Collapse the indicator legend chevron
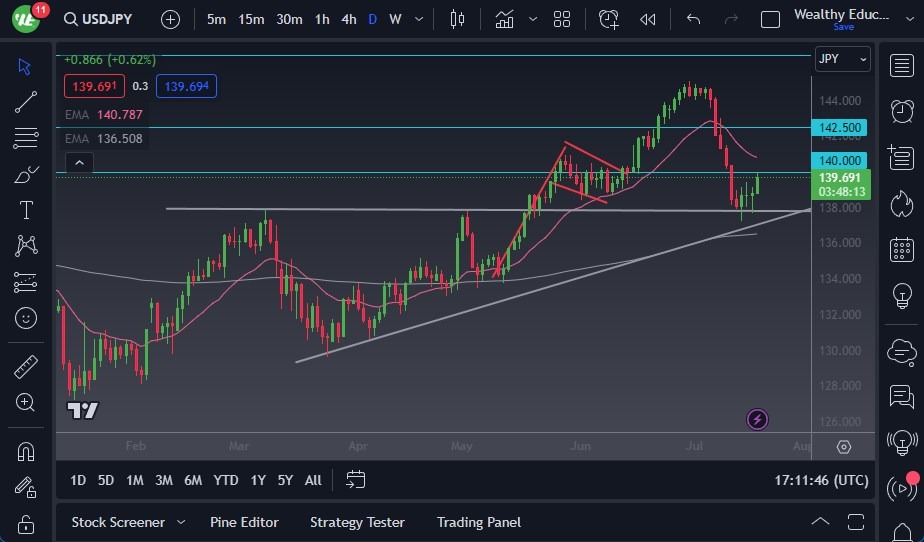 pyautogui.click(x=79, y=163)
